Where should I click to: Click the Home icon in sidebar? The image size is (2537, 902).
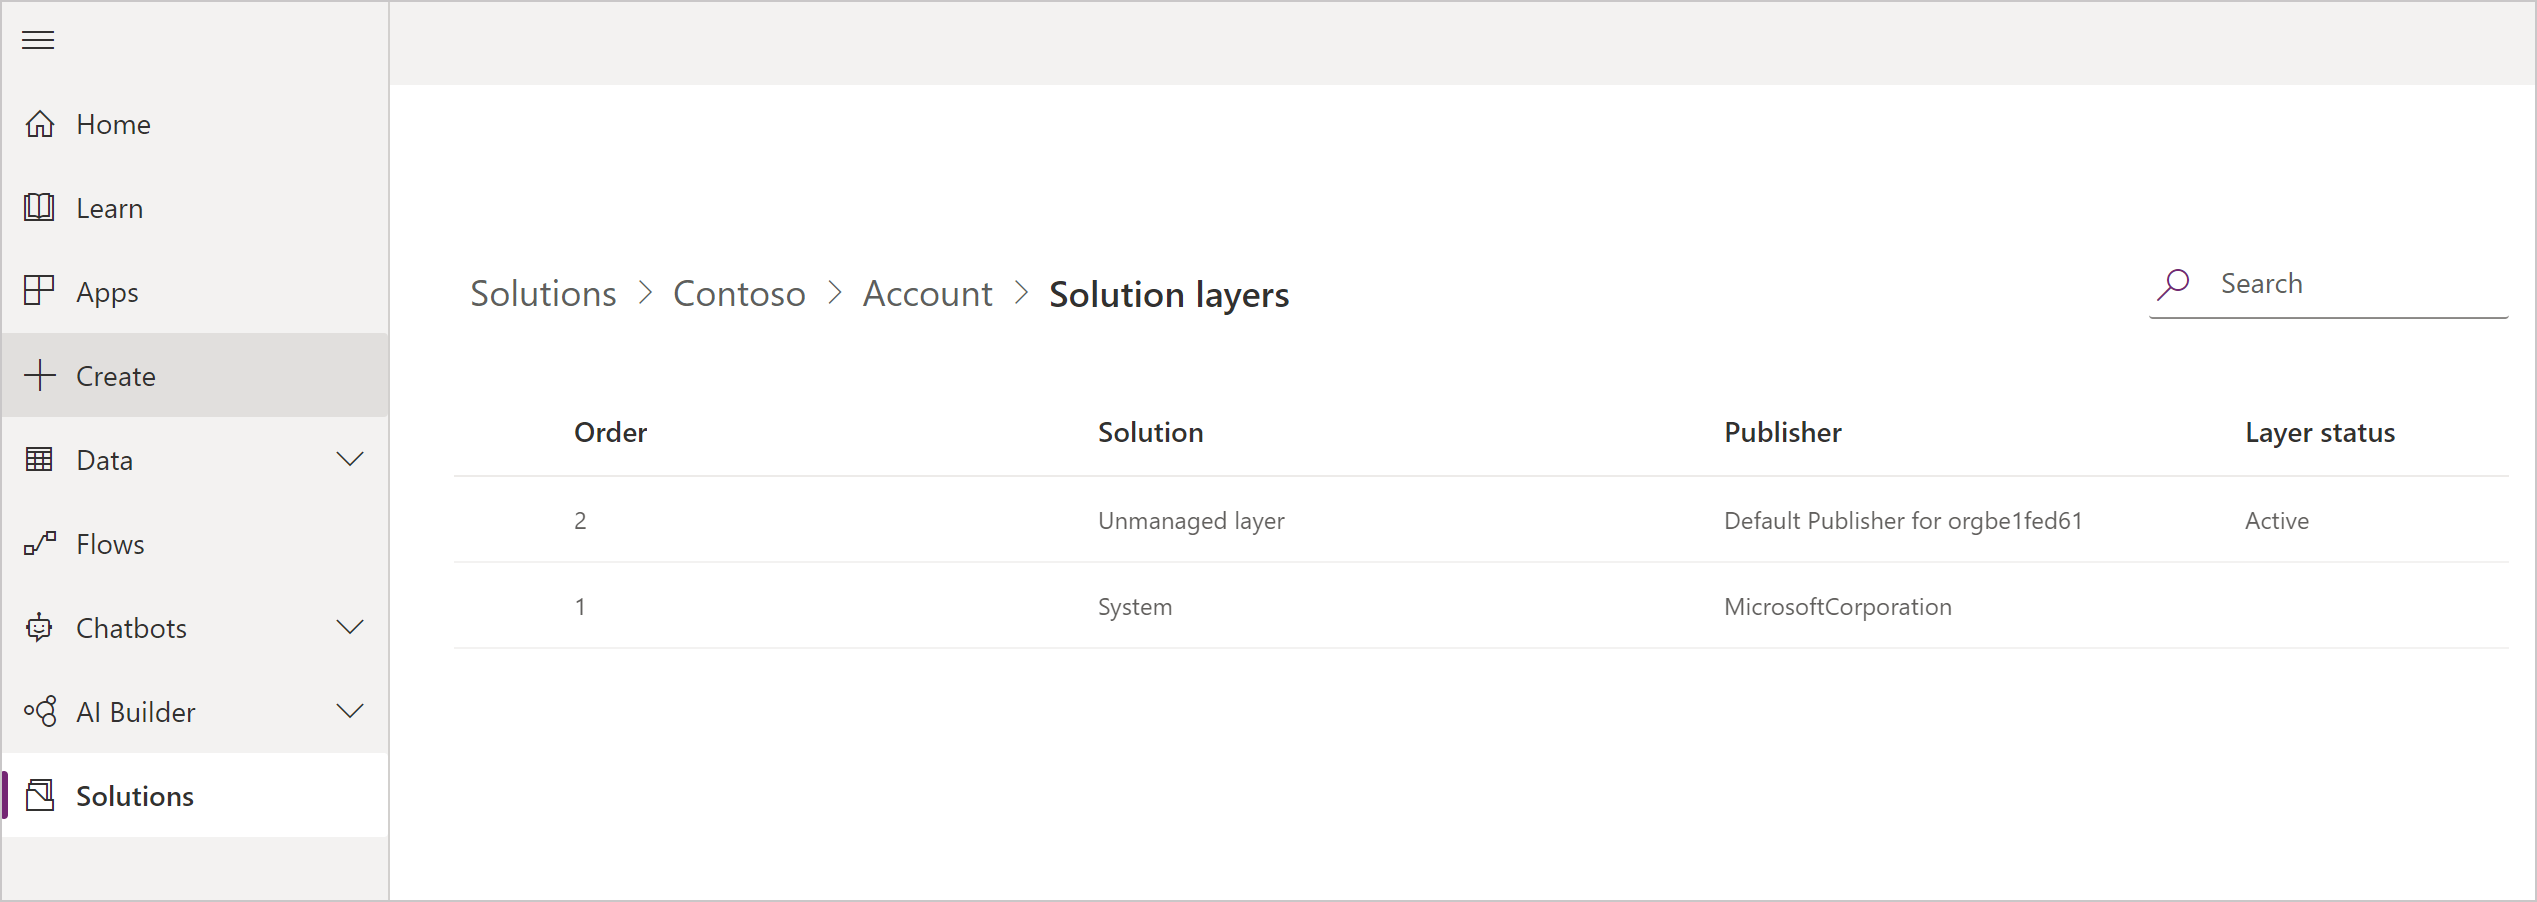[x=40, y=123]
